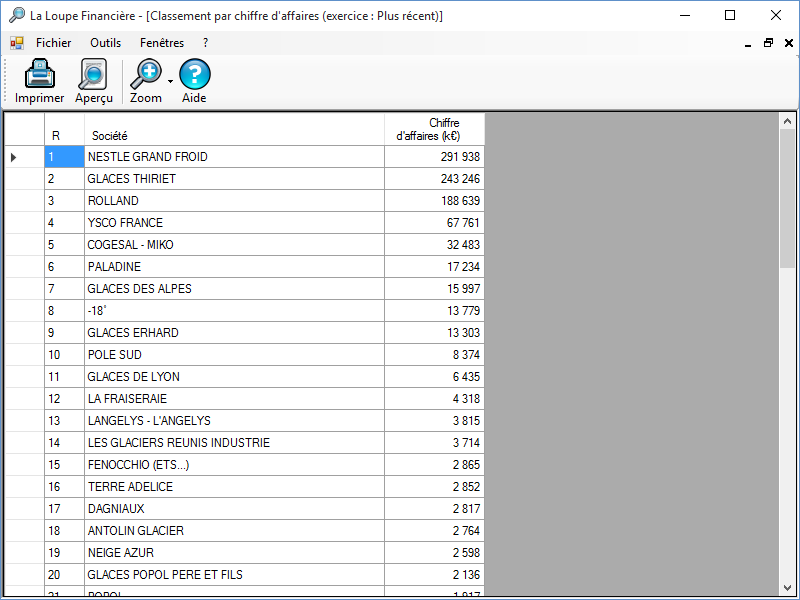Viewport: 800px width, 600px height.
Task: Click the PALADINE company cell
Action: pyautogui.click(x=234, y=267)
